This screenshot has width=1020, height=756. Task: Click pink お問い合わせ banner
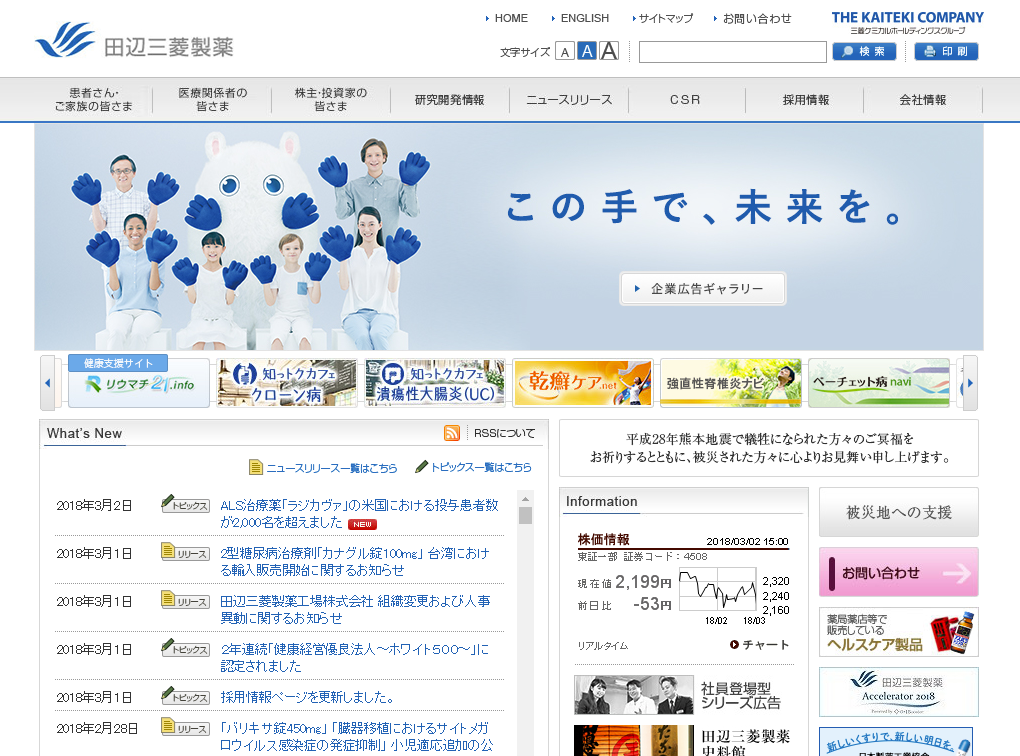(x=898, y=573)
